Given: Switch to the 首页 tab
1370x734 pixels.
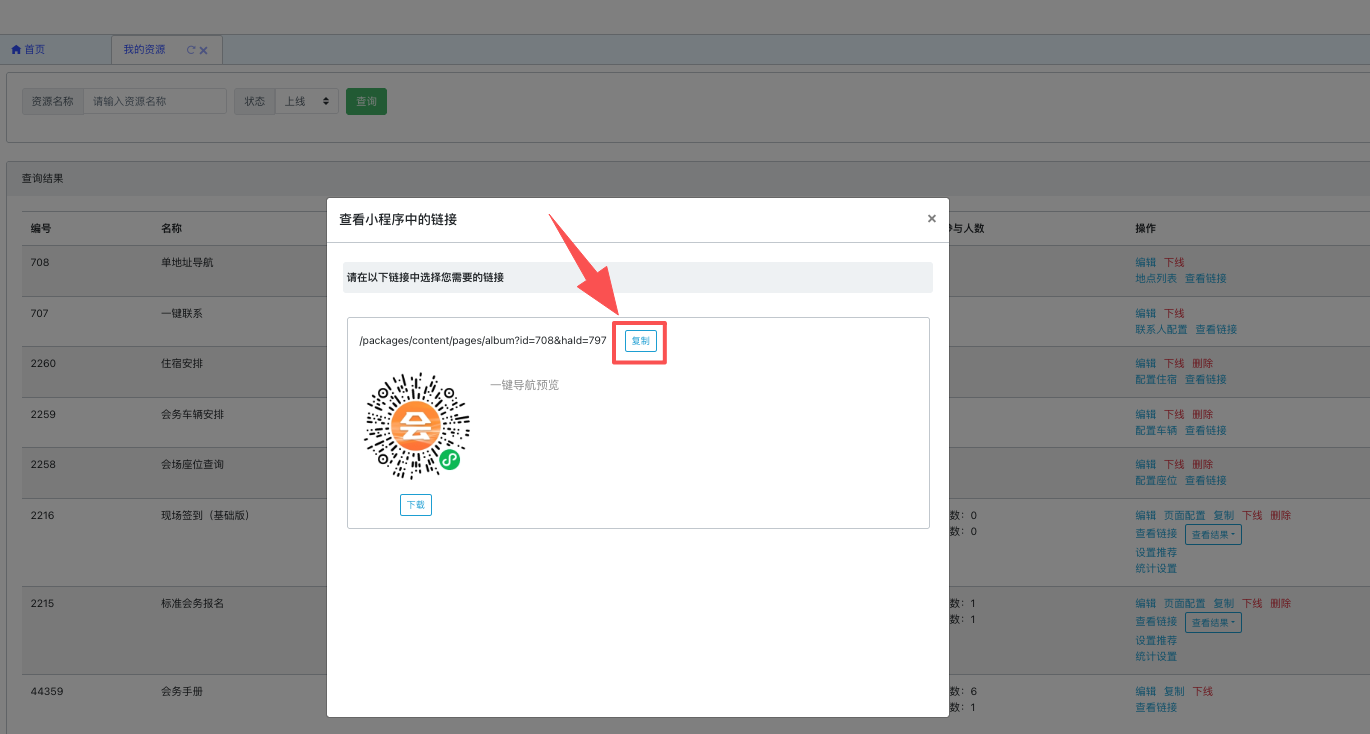Looking at the screenshot, I should coord(29,50).
